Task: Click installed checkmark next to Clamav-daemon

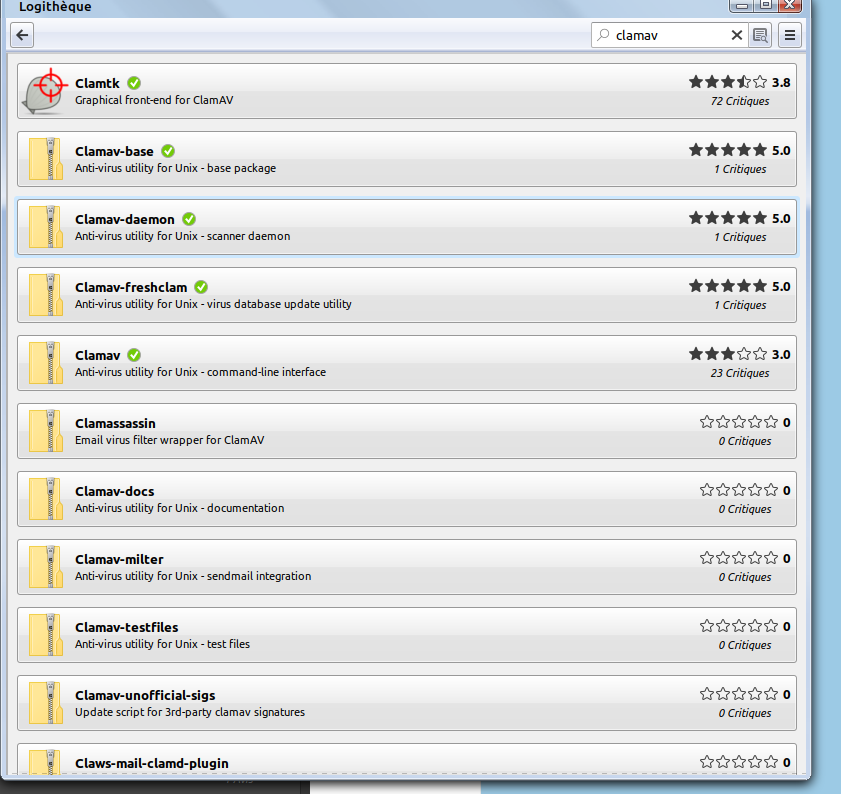Action: [x=189, y=219]
